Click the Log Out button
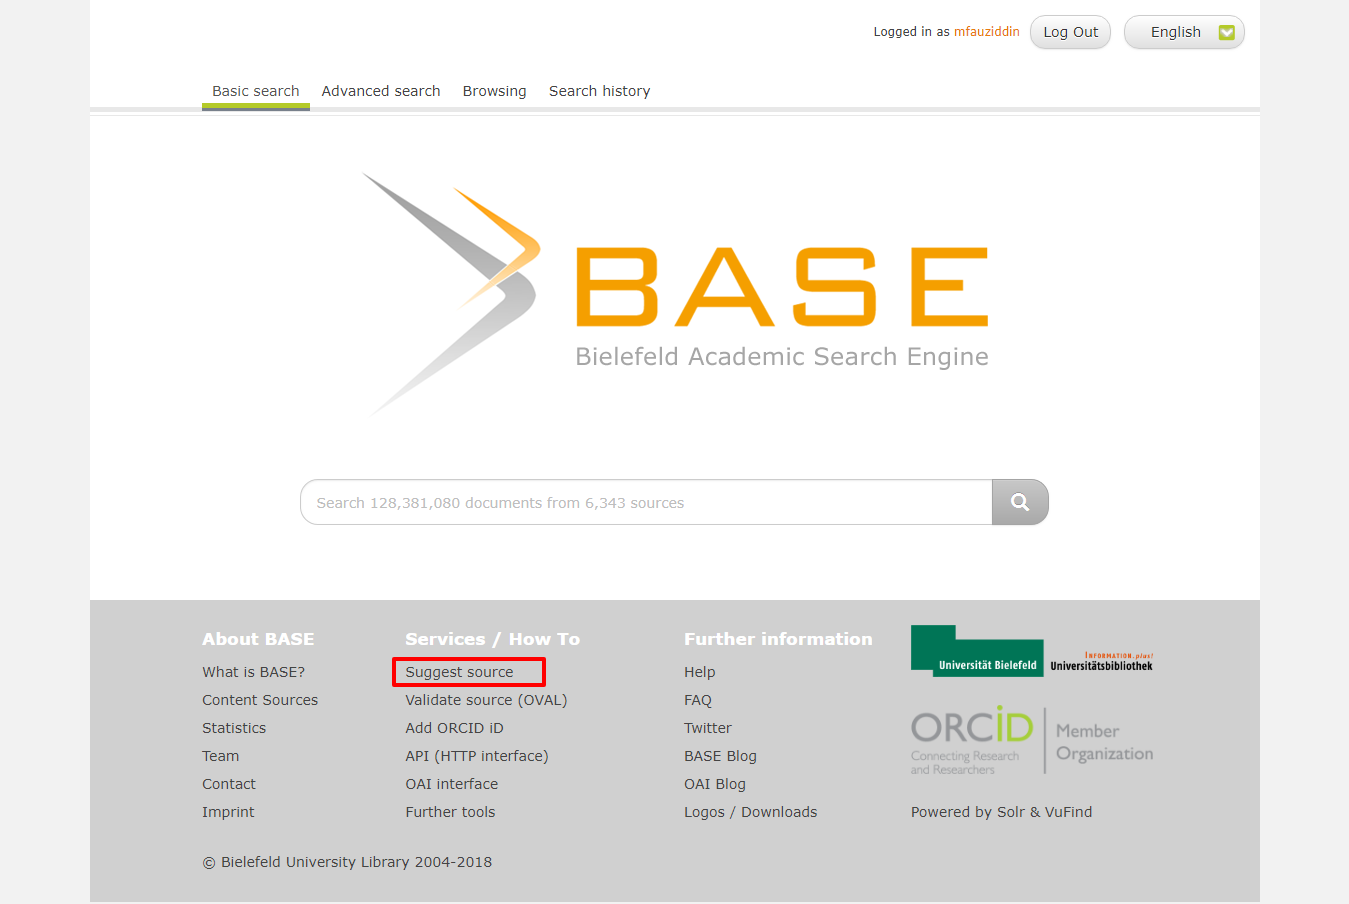This screenshot has height=904, width=1349. [1070, 32]
